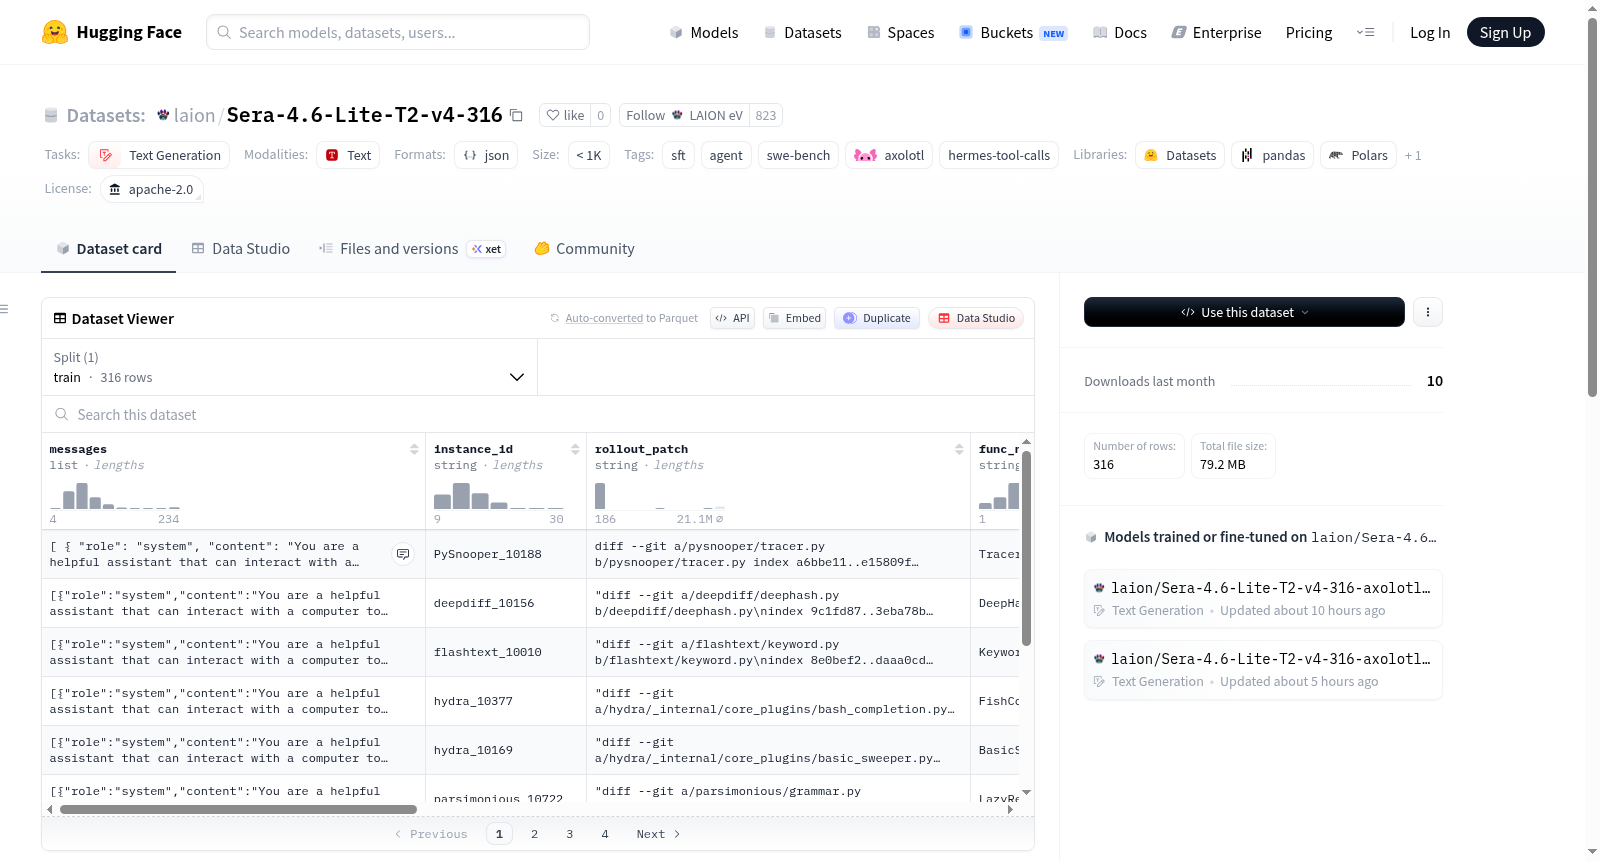Follow the LAION eV organization

tap(684, 115)
